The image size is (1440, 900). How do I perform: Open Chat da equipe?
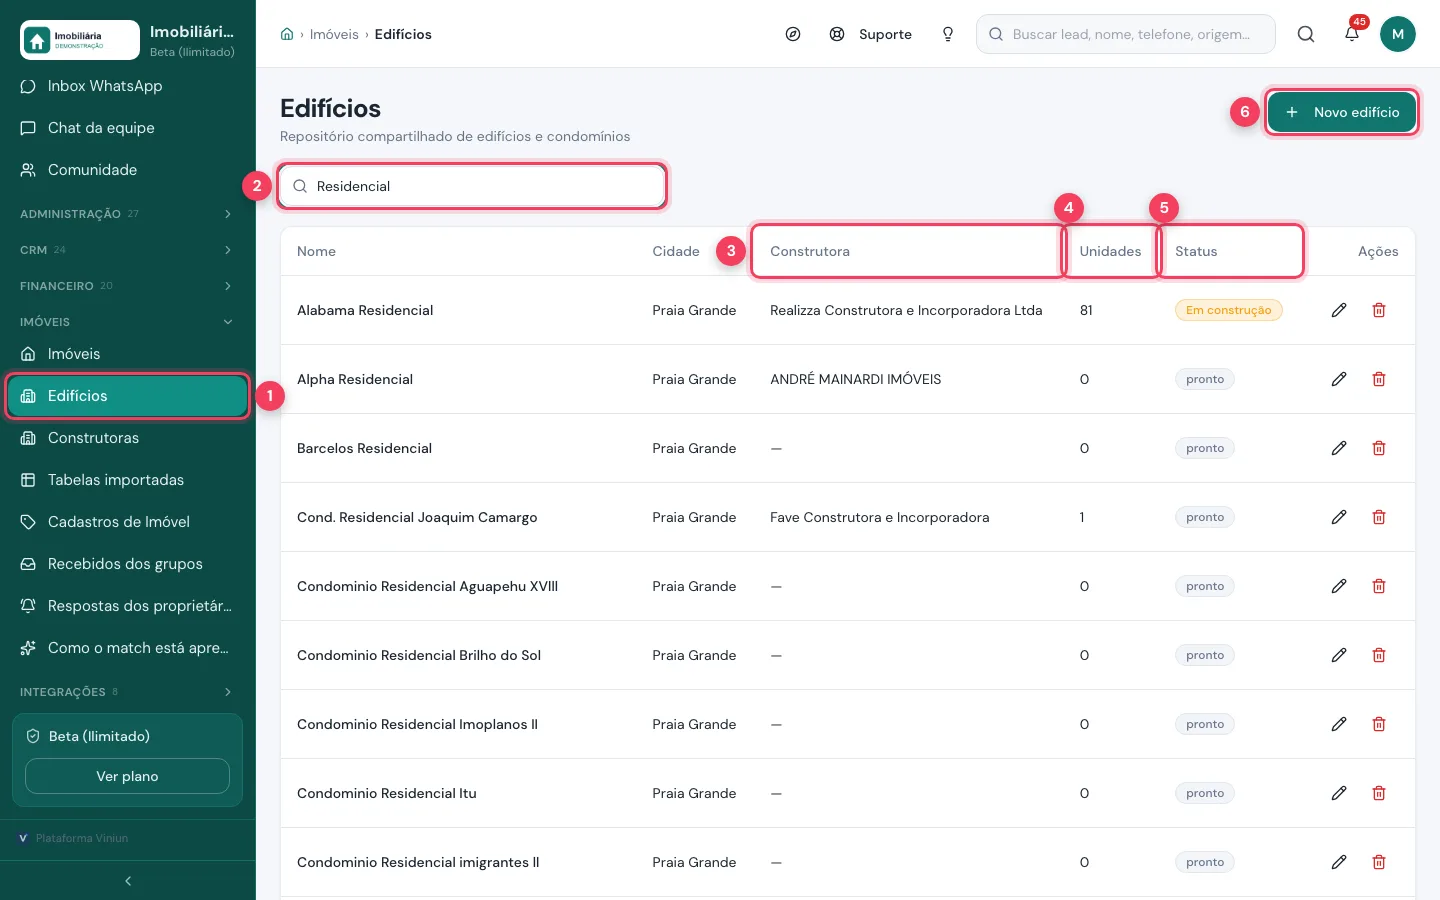click(x=128, y=128)
